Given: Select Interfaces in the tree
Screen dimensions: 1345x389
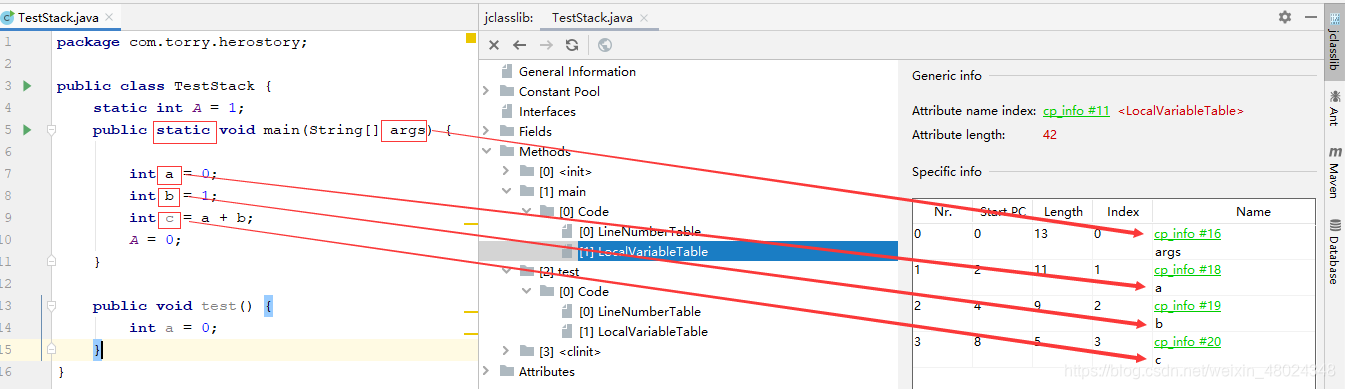Looking at the screenshot, I should click(x=547, y=111).
